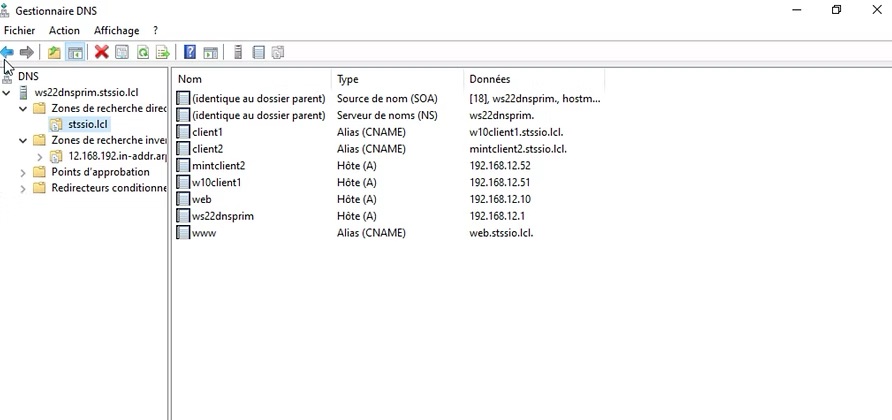
Task: Collapse the ws22dnsprim.stssio.lcl server node
Action: (6, 92)
